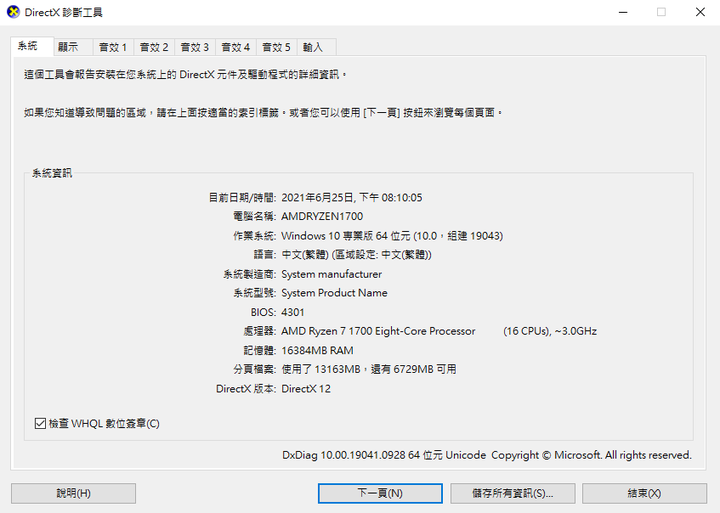Go to next page with 下一頁(N)
This screenshot has height=513, width=720.
380,493
